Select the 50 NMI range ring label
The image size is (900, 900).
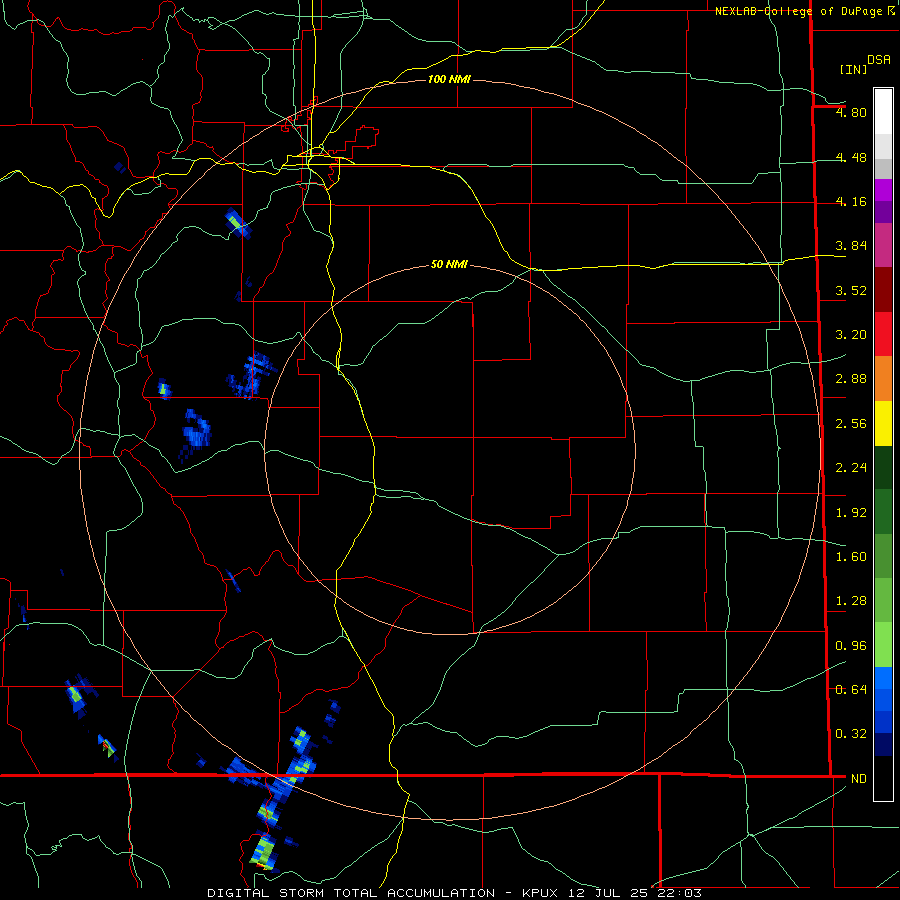[x=449, y=265]
